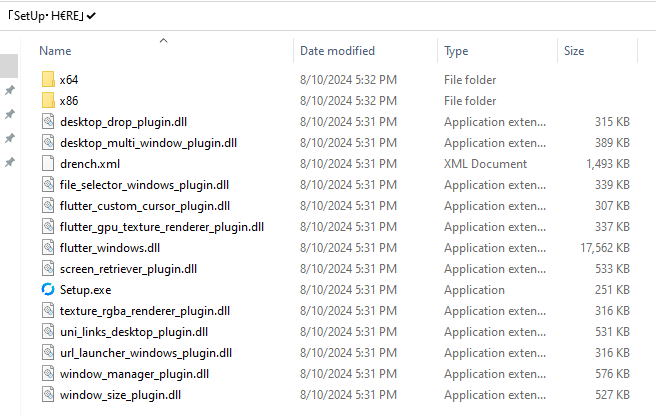Click the 17,562 KB size value
Screen dimensions: 656x416
605,248
